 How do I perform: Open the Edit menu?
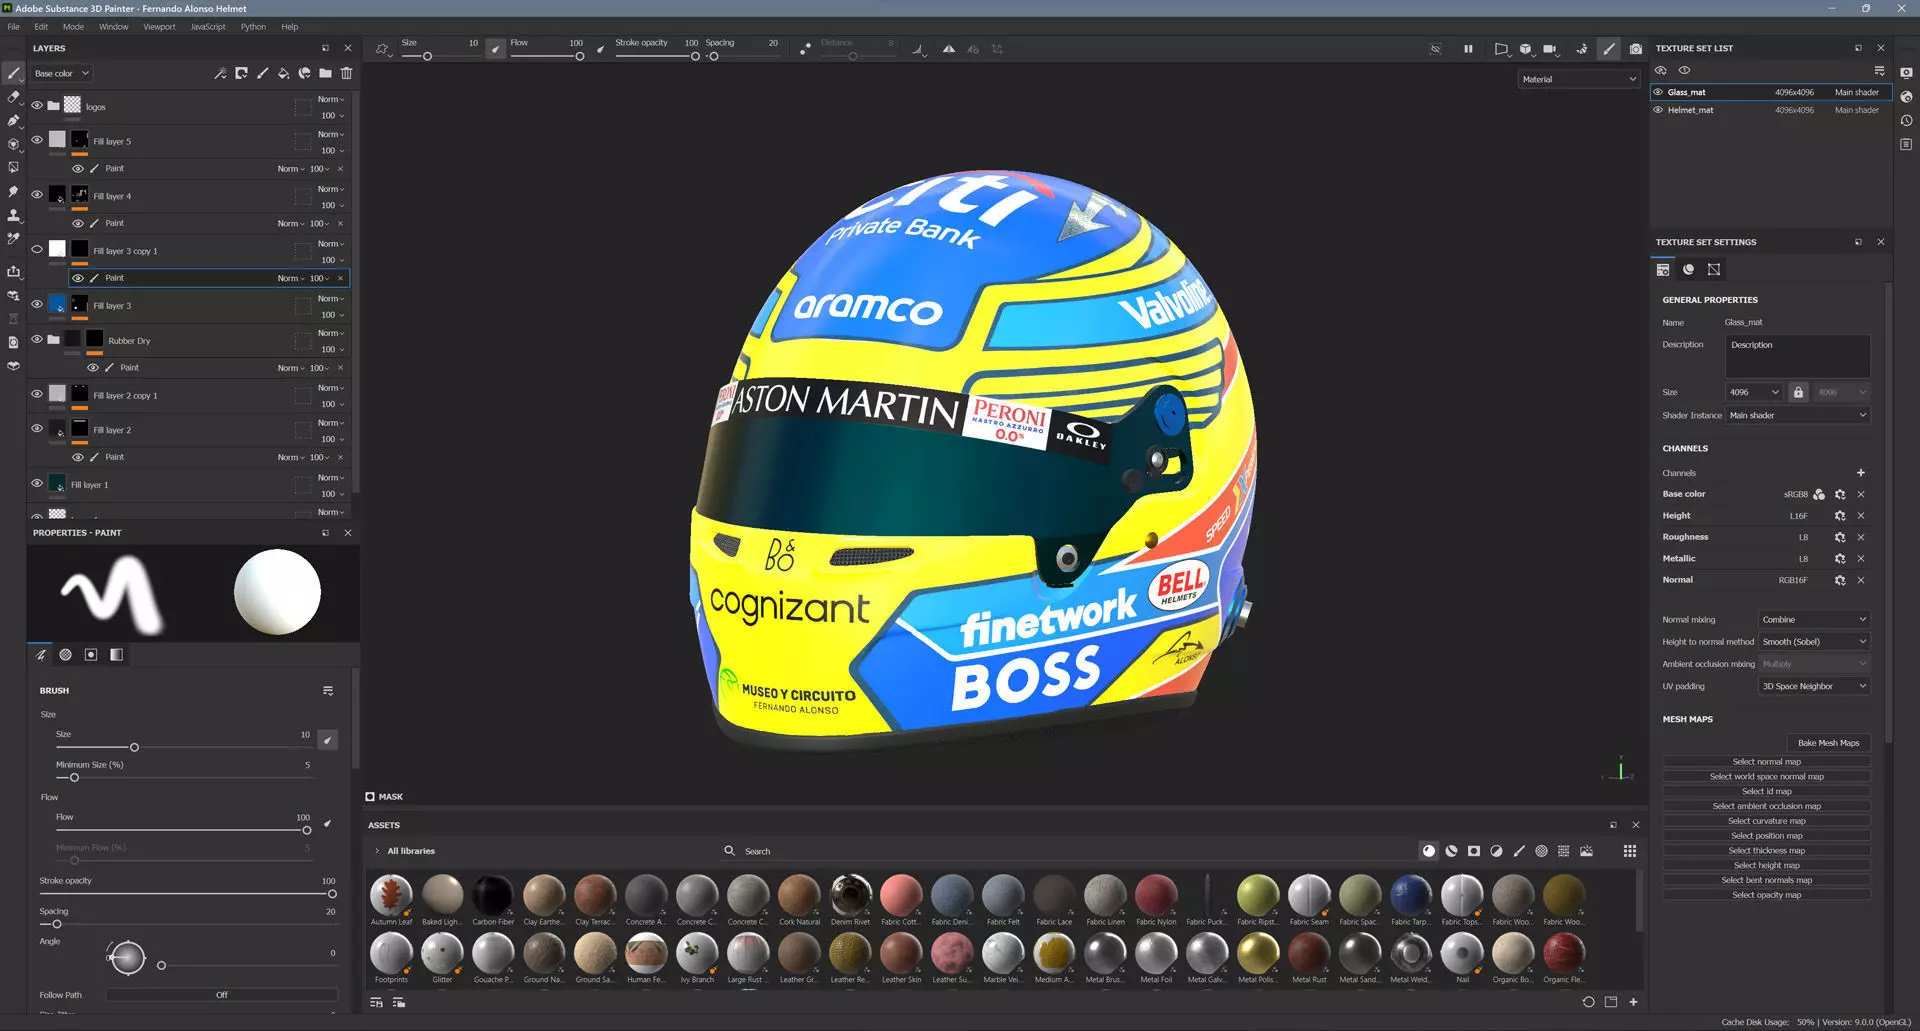tap(41, 27)
